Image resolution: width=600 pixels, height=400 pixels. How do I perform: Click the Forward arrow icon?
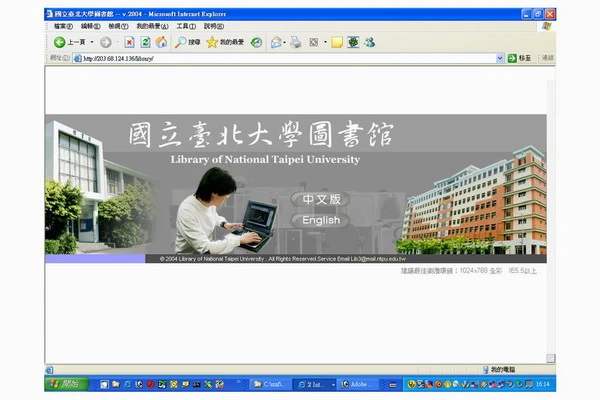(x=106, y=42)
